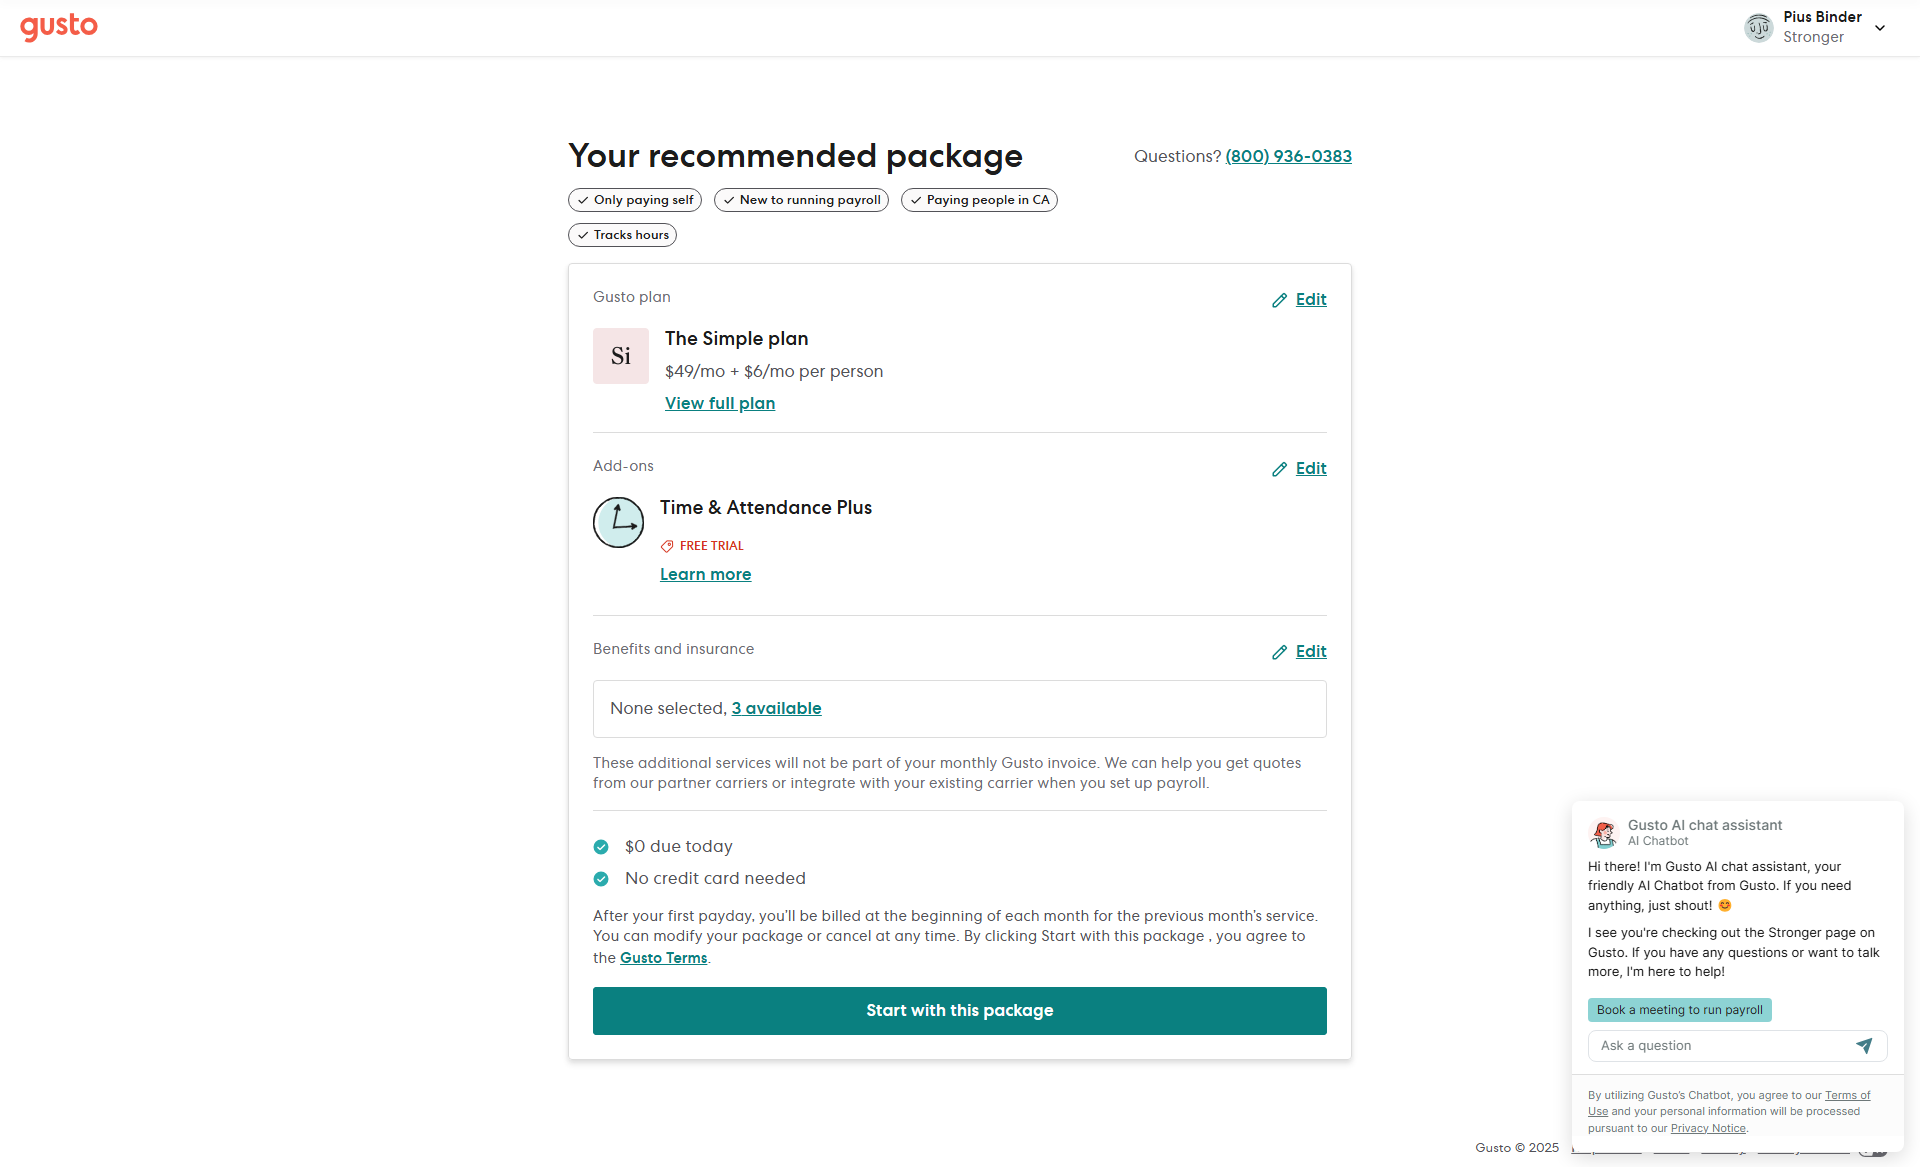Screen dimensions: 1920x1167
Task: Click the pencil icon beside Gusto plan Edit
Action: click(1279, 300)
